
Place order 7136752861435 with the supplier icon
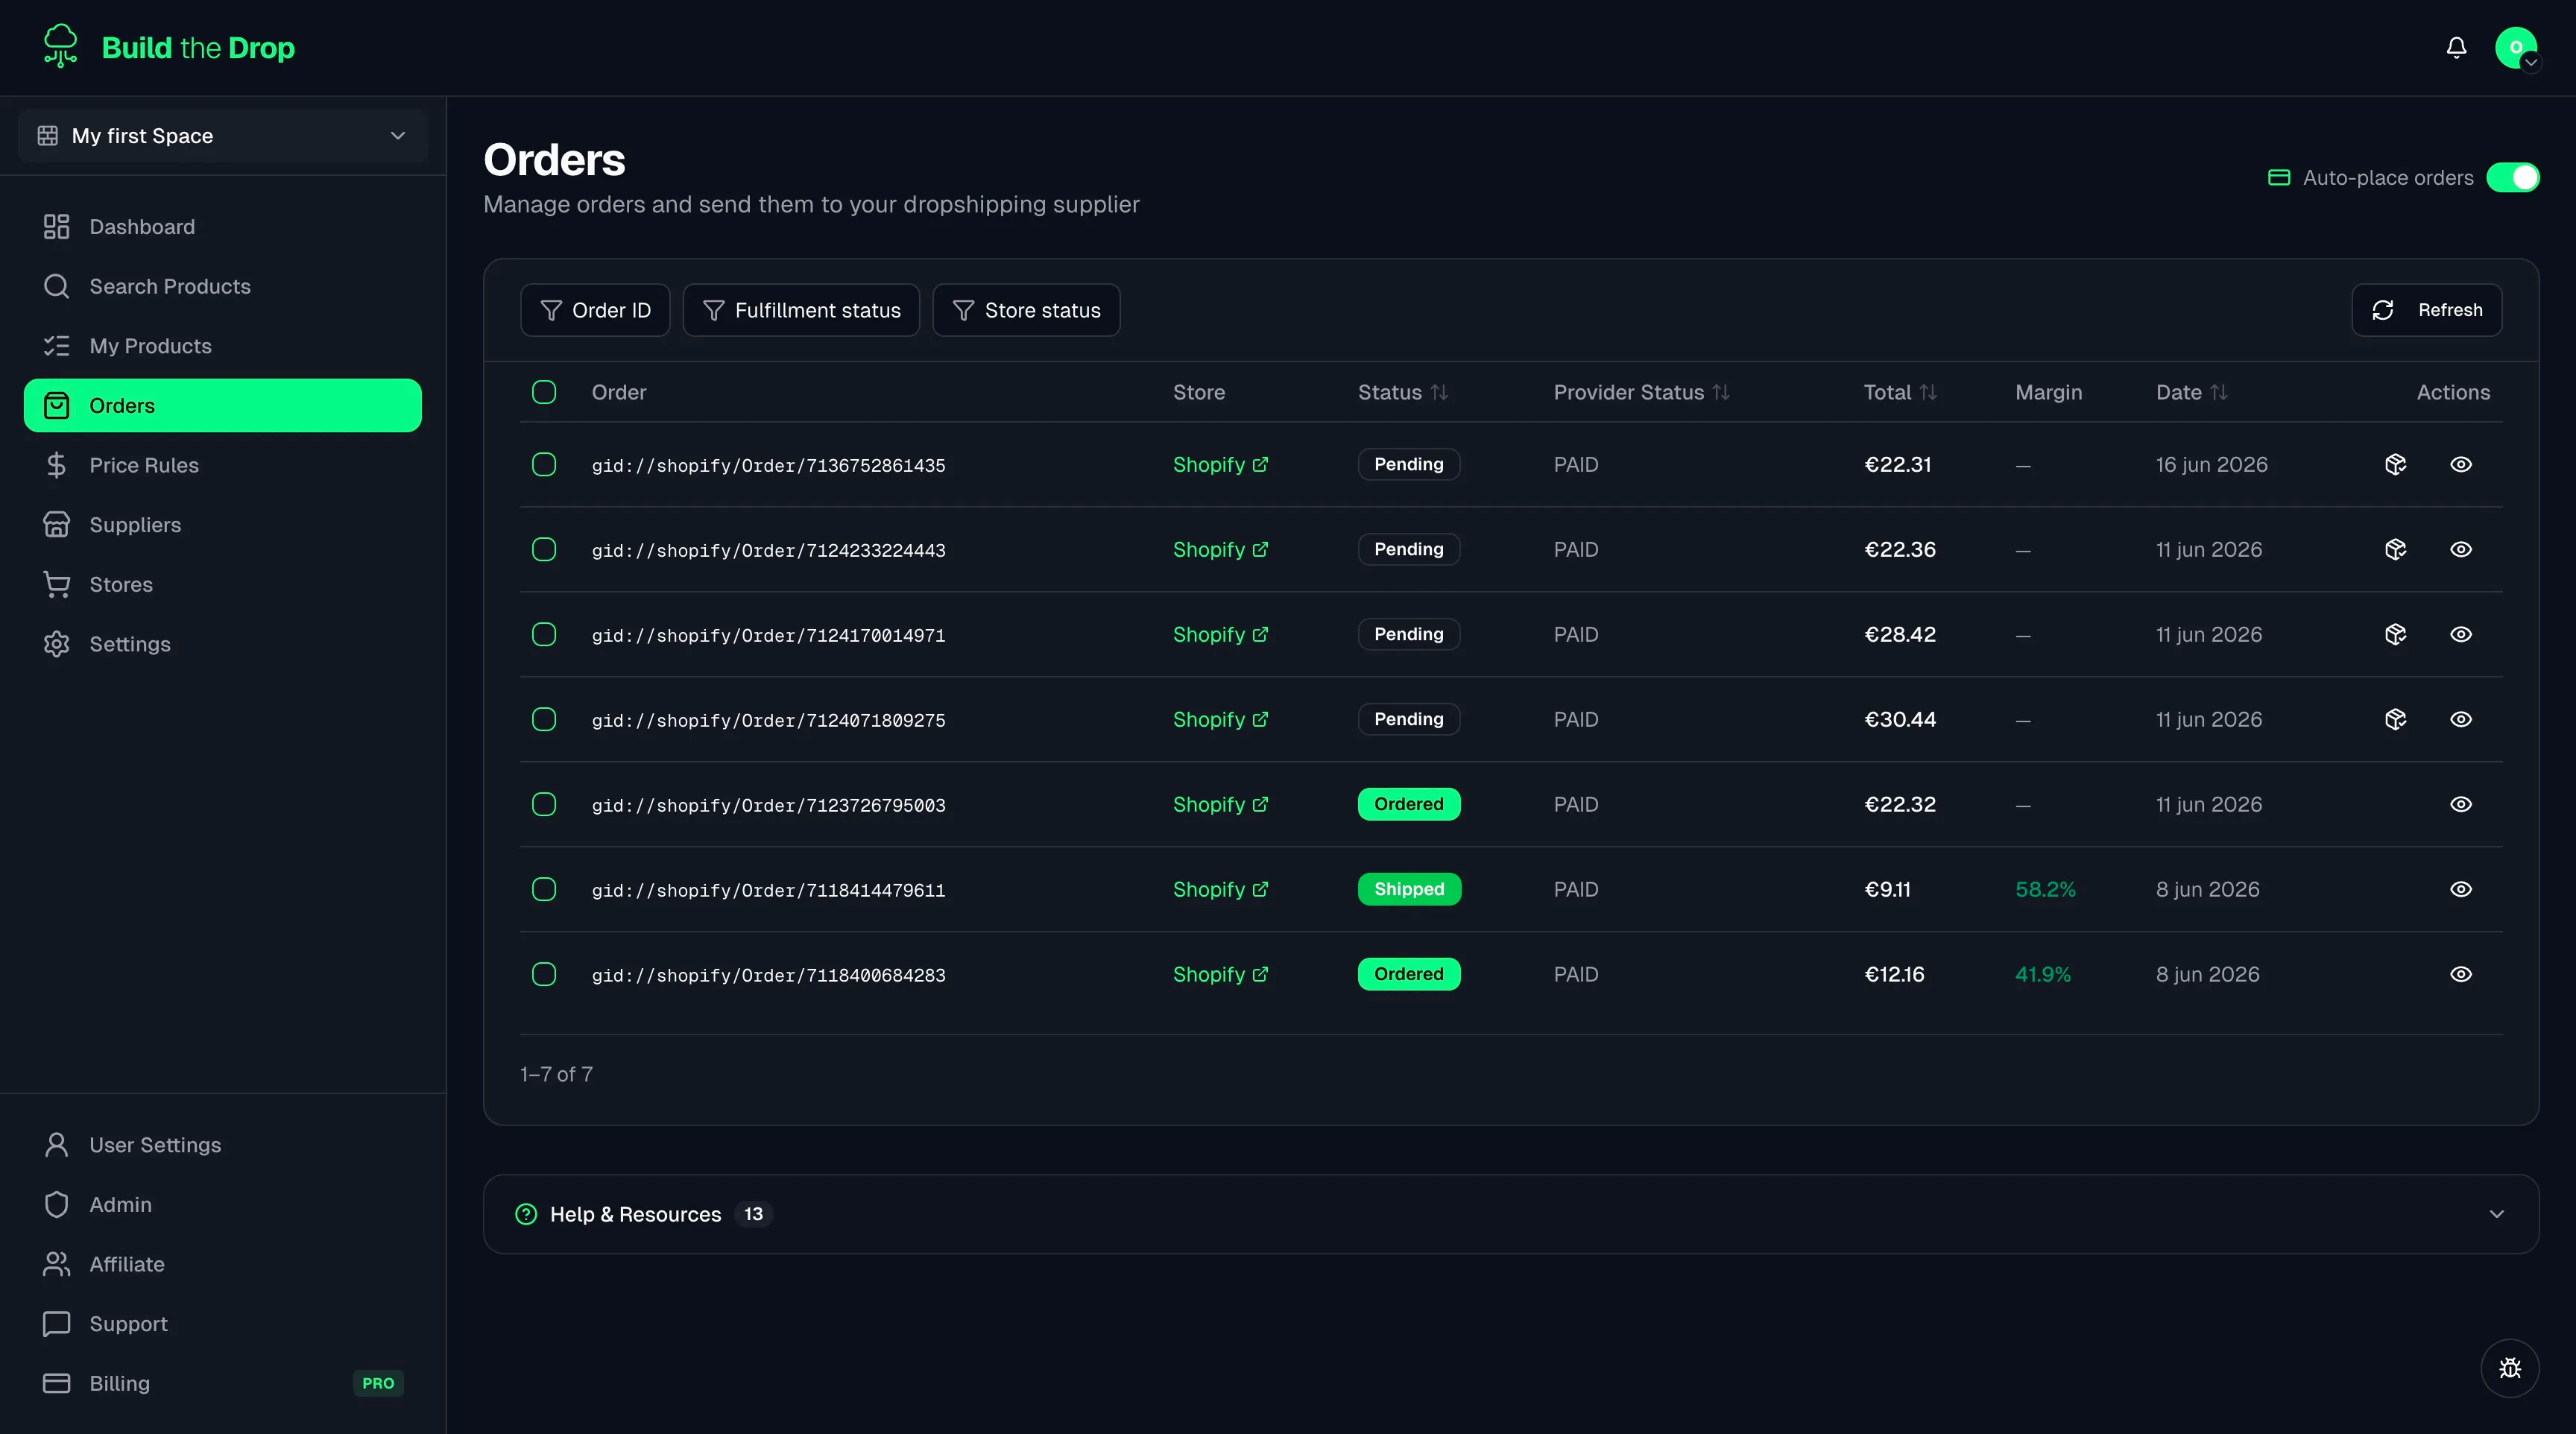2395,465
